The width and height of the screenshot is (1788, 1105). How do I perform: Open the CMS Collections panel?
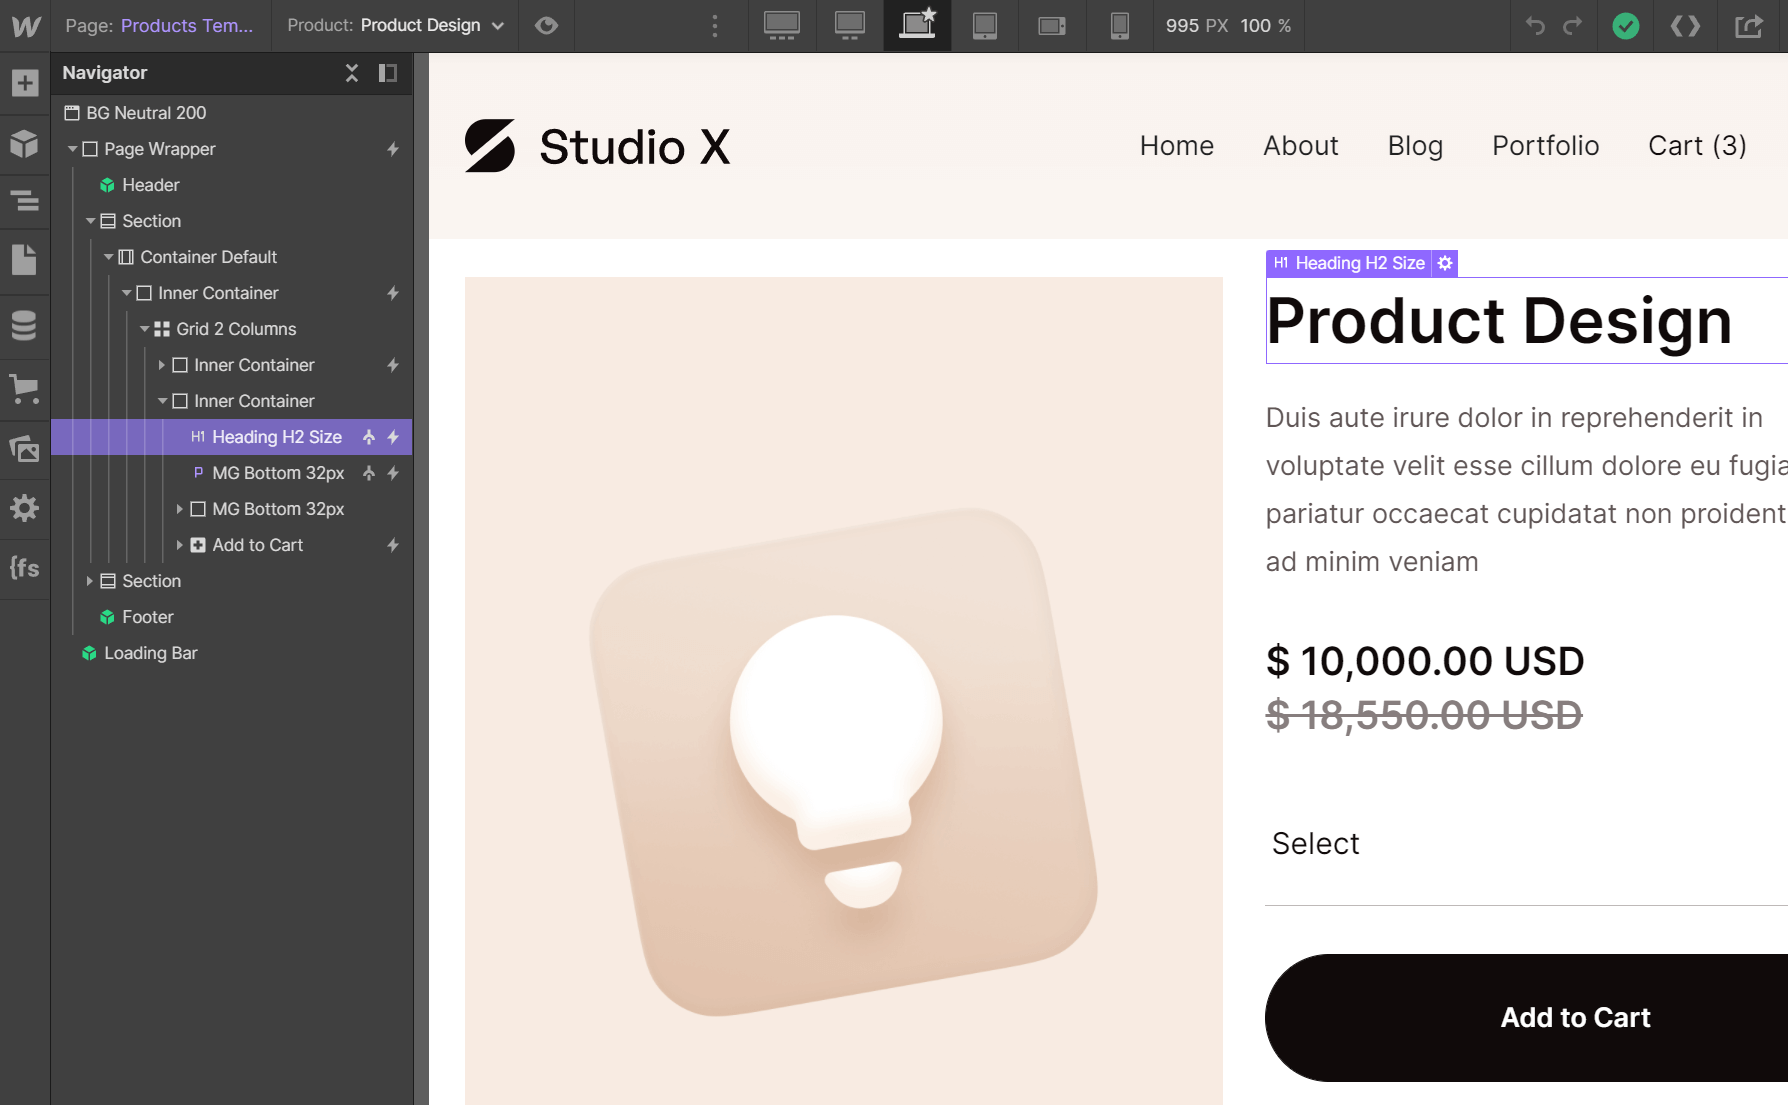pyautogui.click(x=25, y=325)
